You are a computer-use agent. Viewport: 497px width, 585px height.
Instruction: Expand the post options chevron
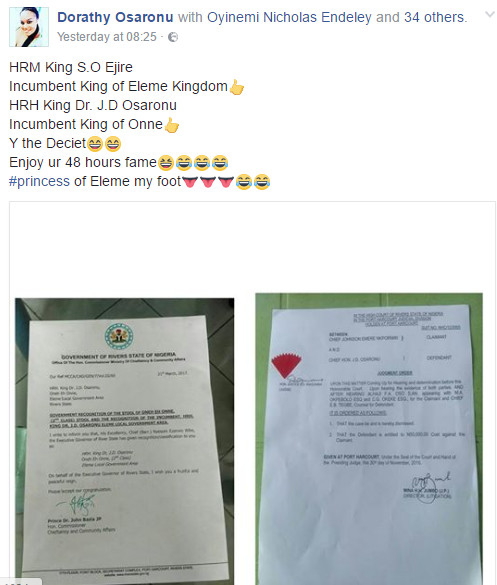(490, 15)
